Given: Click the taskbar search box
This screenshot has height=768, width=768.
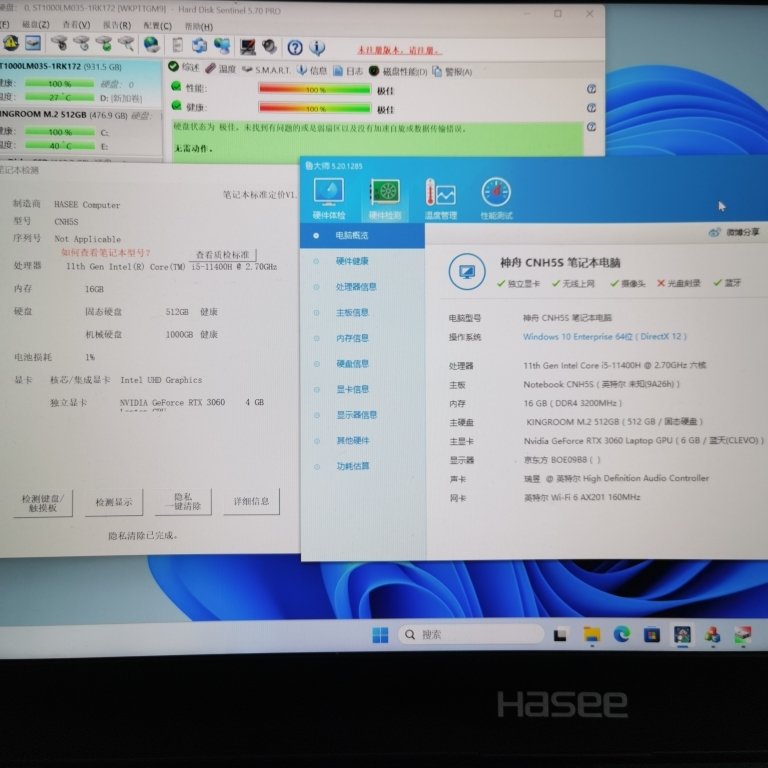Looking at the screenshot, I should 471,634.
